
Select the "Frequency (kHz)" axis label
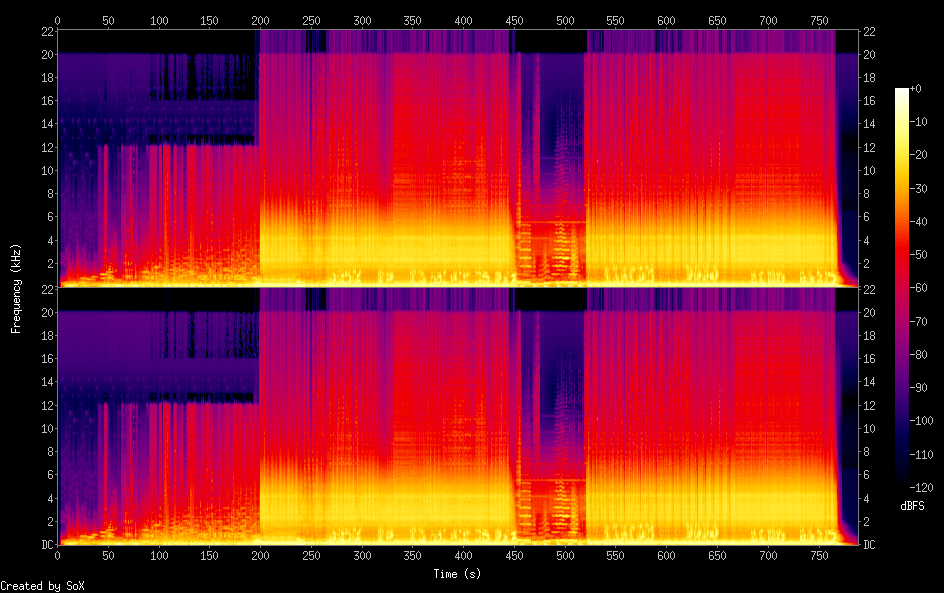[x=16, y=288]
